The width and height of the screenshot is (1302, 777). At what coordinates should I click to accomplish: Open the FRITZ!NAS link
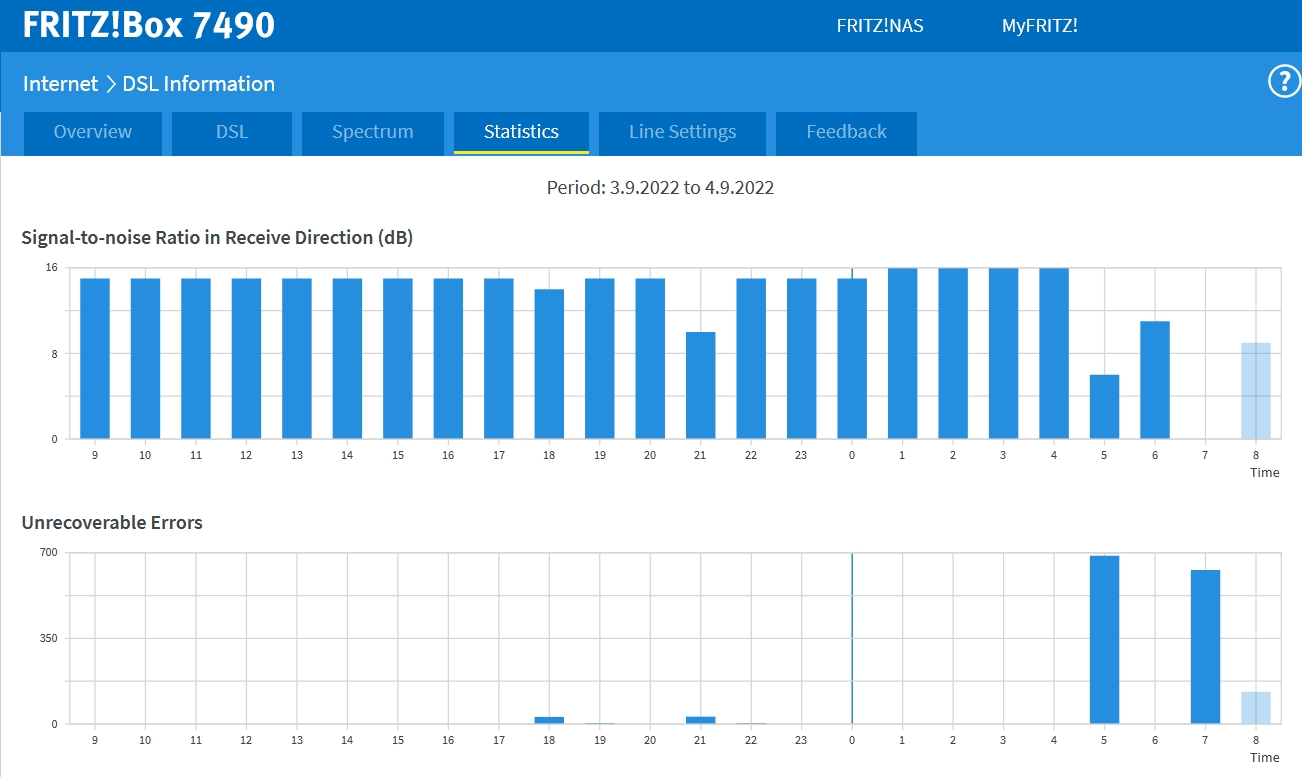pyautogui.click(x=880, y=26)
